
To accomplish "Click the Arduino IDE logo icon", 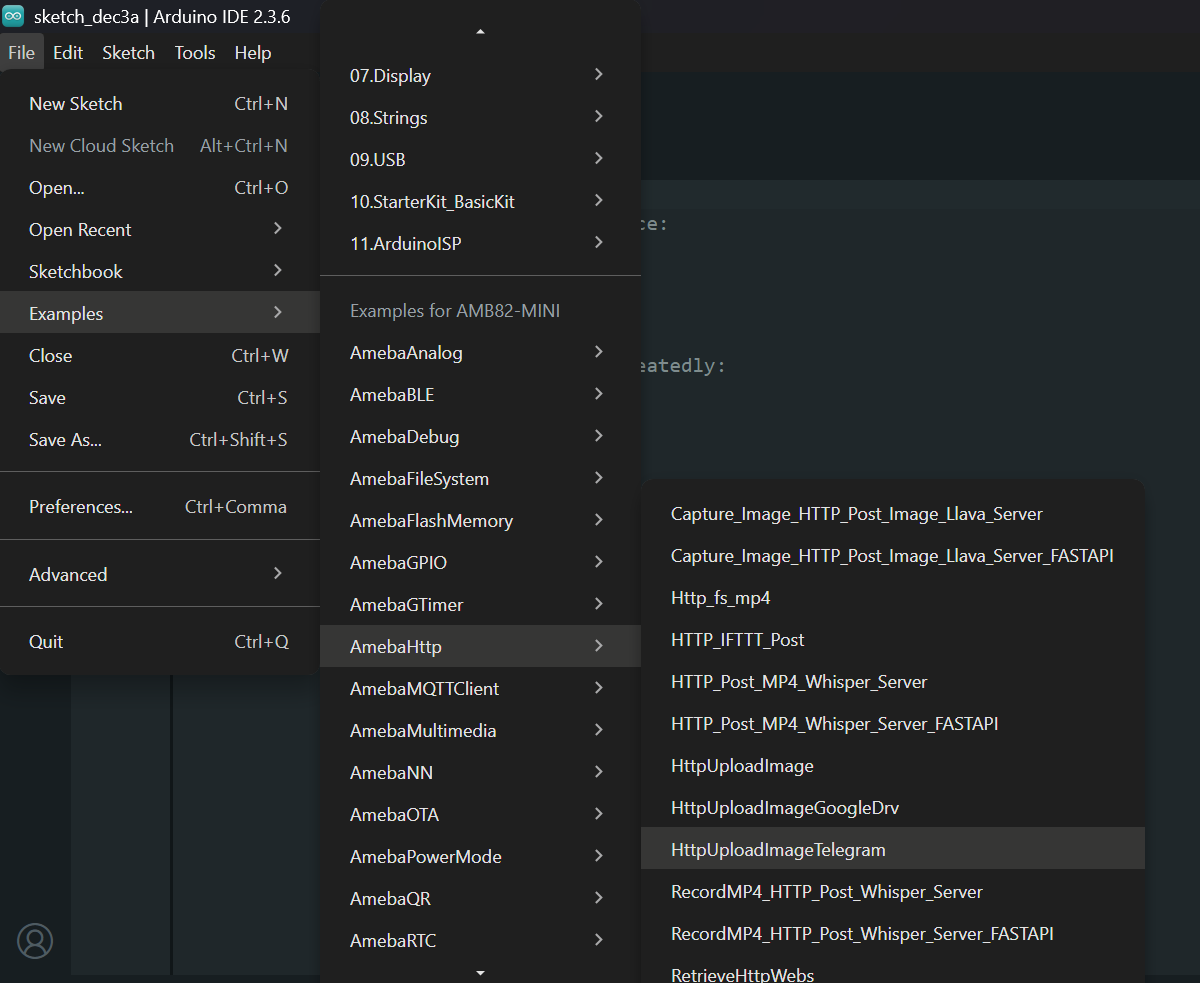I will coord(14,16).
